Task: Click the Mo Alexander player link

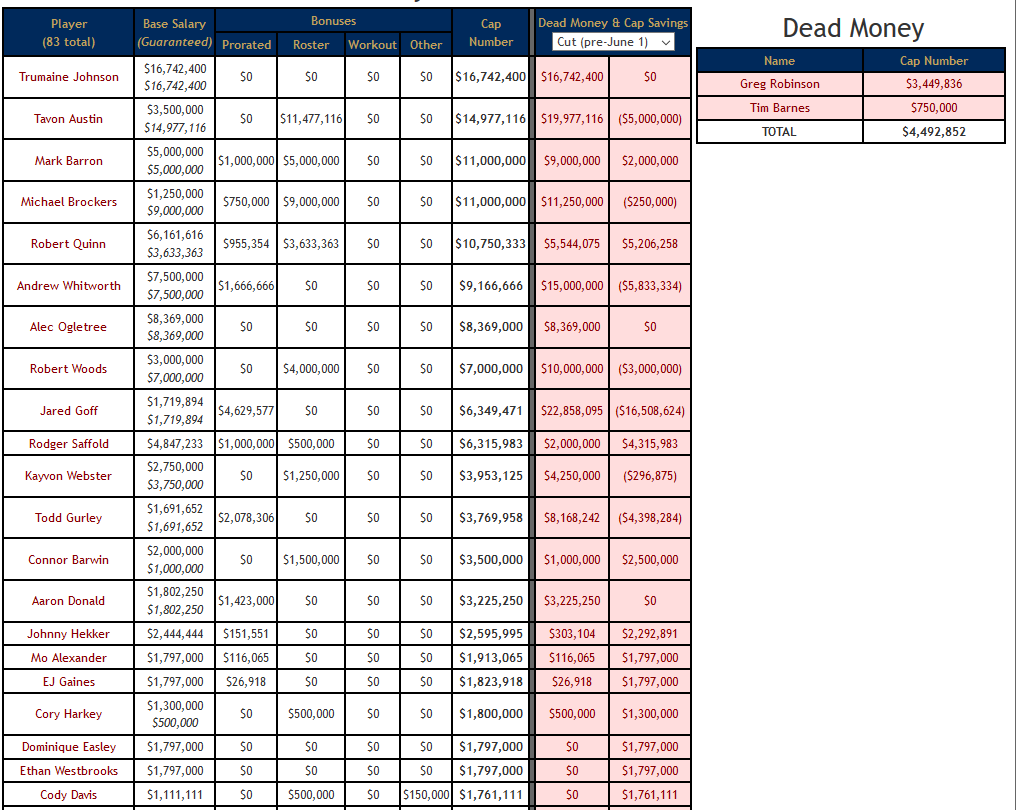Action: (69, 658)
